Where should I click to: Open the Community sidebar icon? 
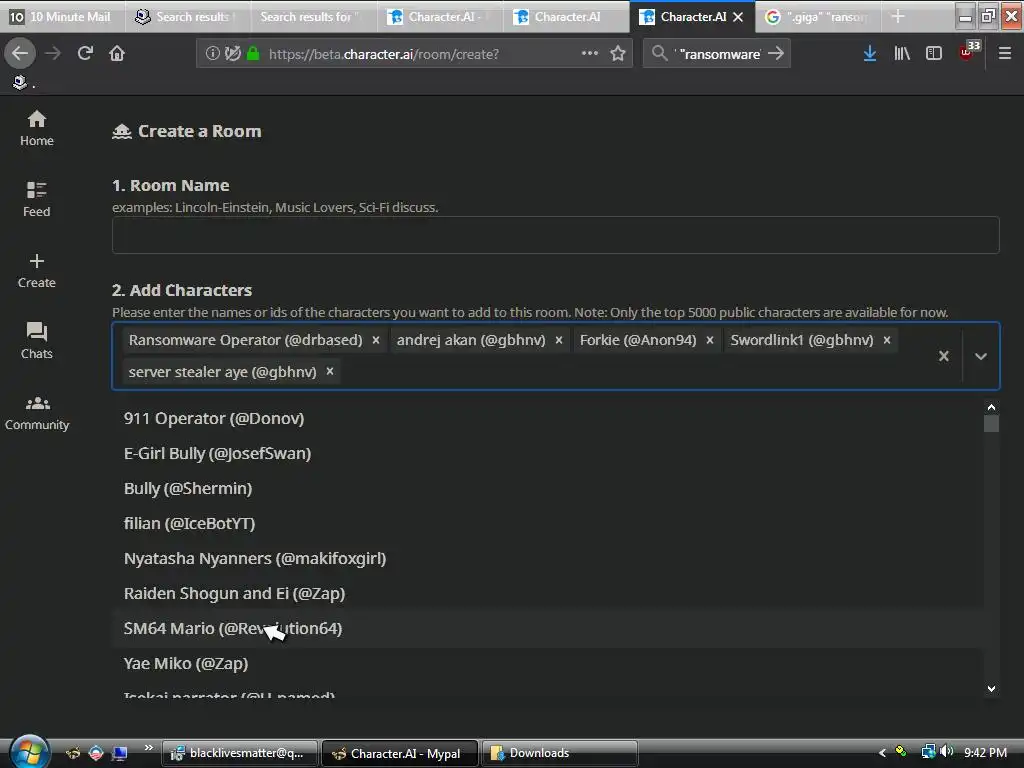[37, 412]
